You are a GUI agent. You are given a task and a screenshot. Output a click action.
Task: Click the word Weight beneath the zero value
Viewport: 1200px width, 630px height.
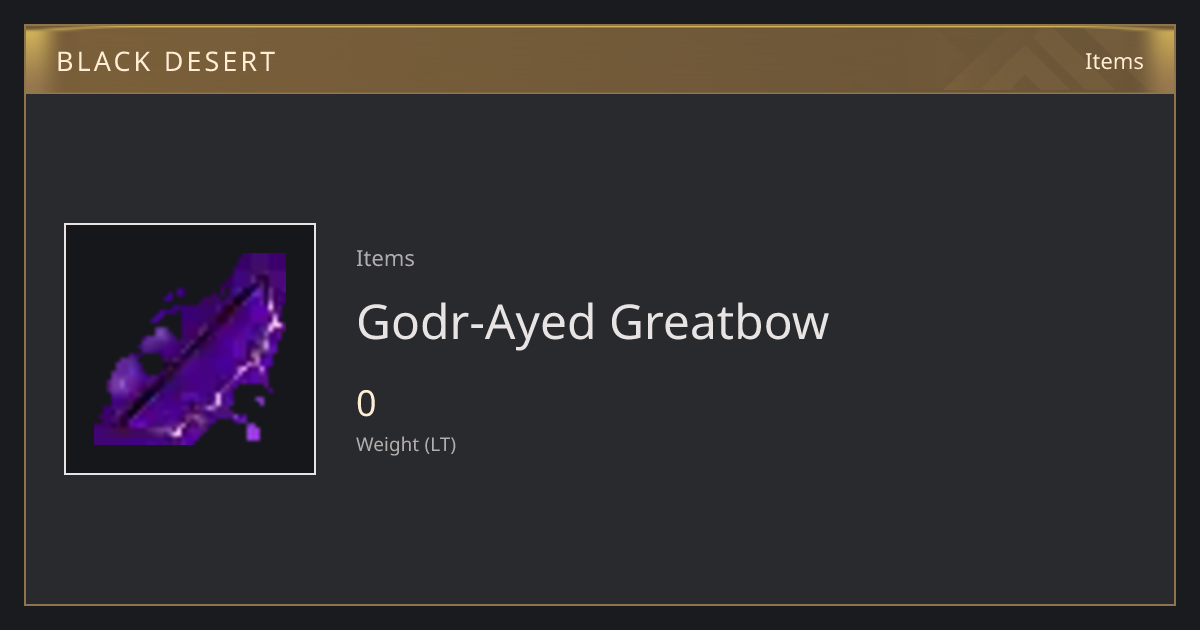click(388, 444)
